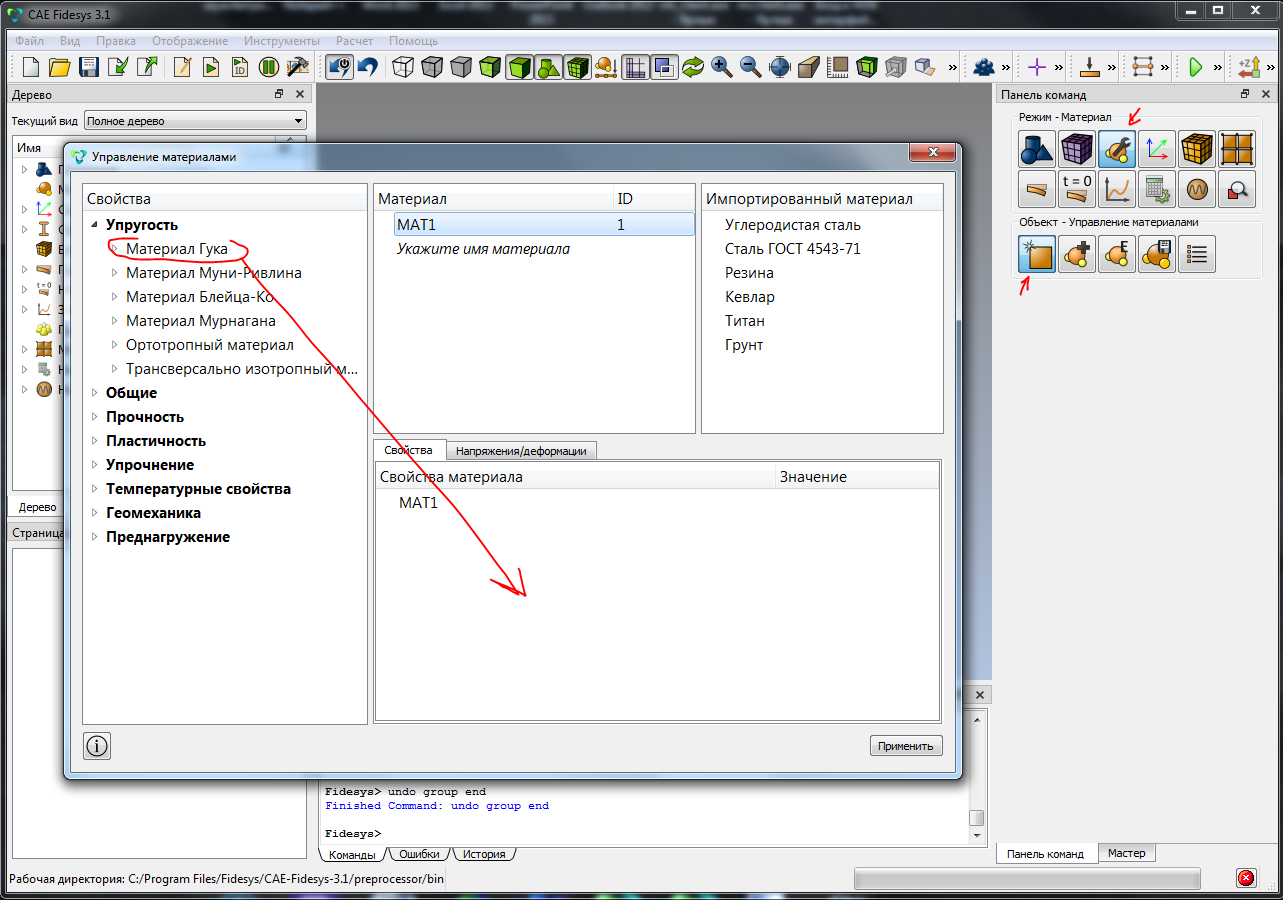Screen dimensions: 1283x900
Task: Switch to the 'Напряжения/деформации' tab
Action: 520,451
